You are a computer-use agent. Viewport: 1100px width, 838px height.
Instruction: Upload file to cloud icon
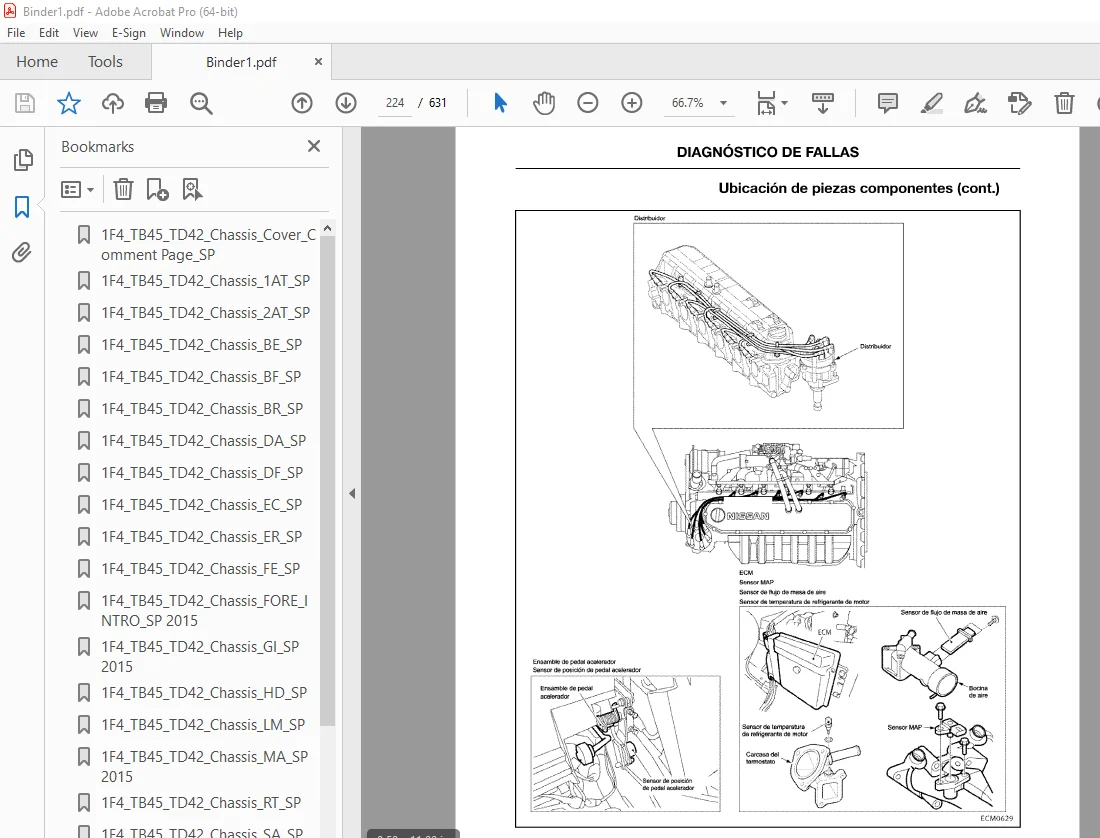[x=112, y=103]
